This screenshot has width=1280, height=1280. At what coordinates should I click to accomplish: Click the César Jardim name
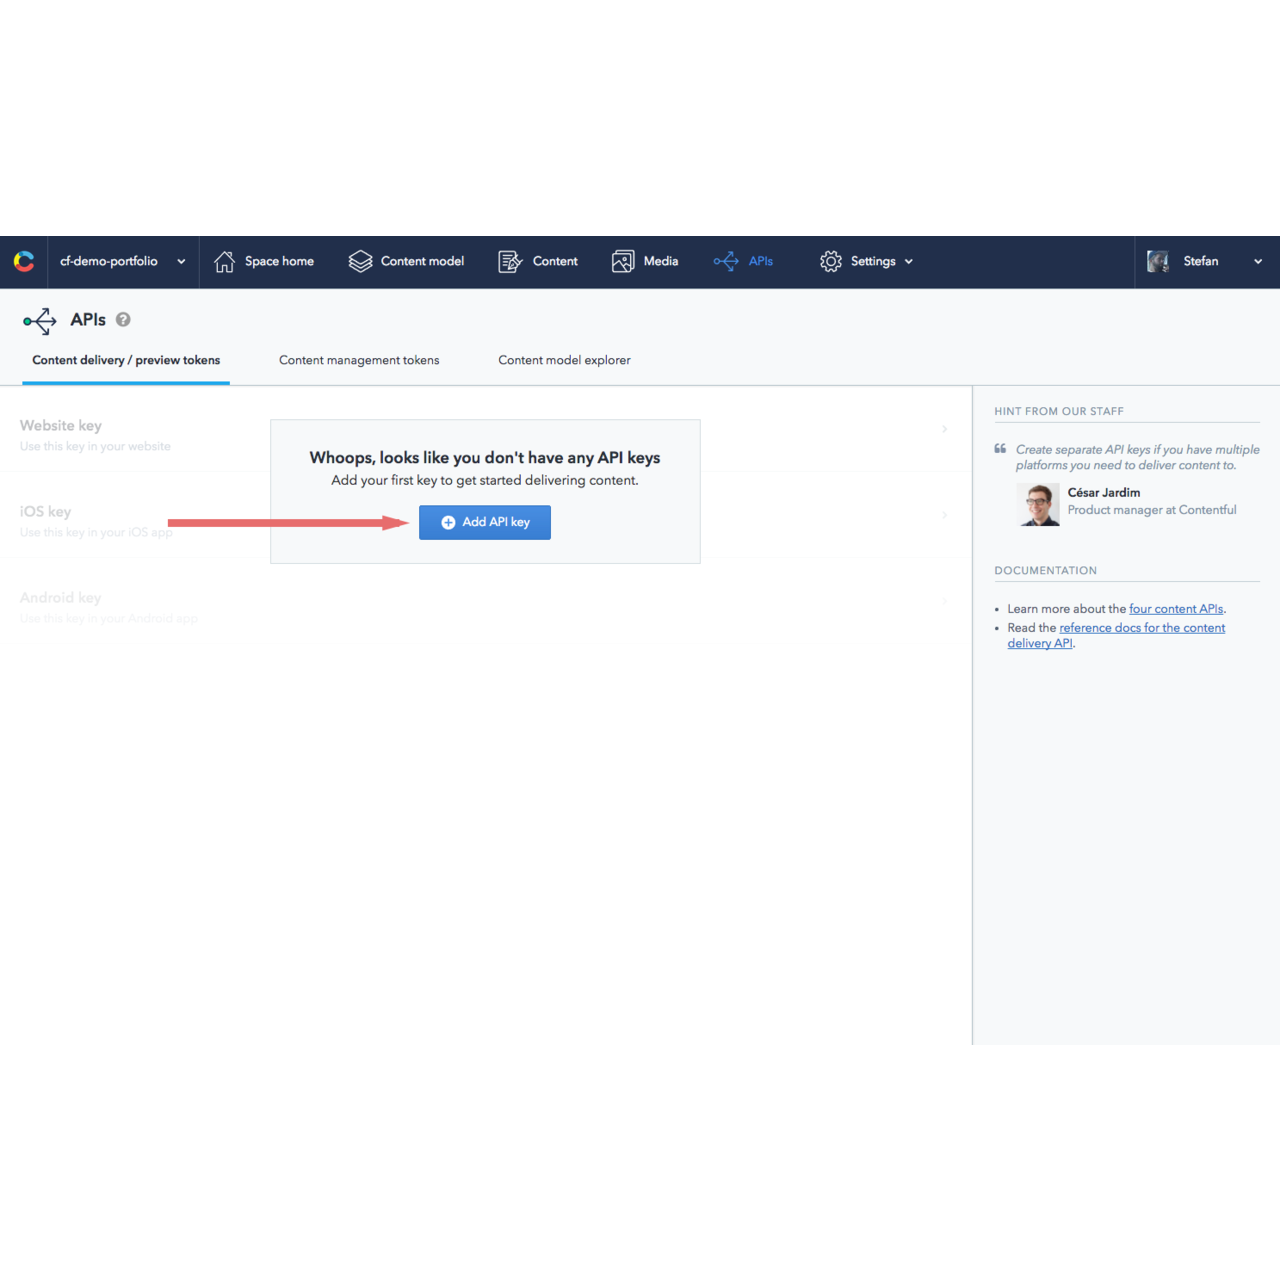pos(1104,492)
